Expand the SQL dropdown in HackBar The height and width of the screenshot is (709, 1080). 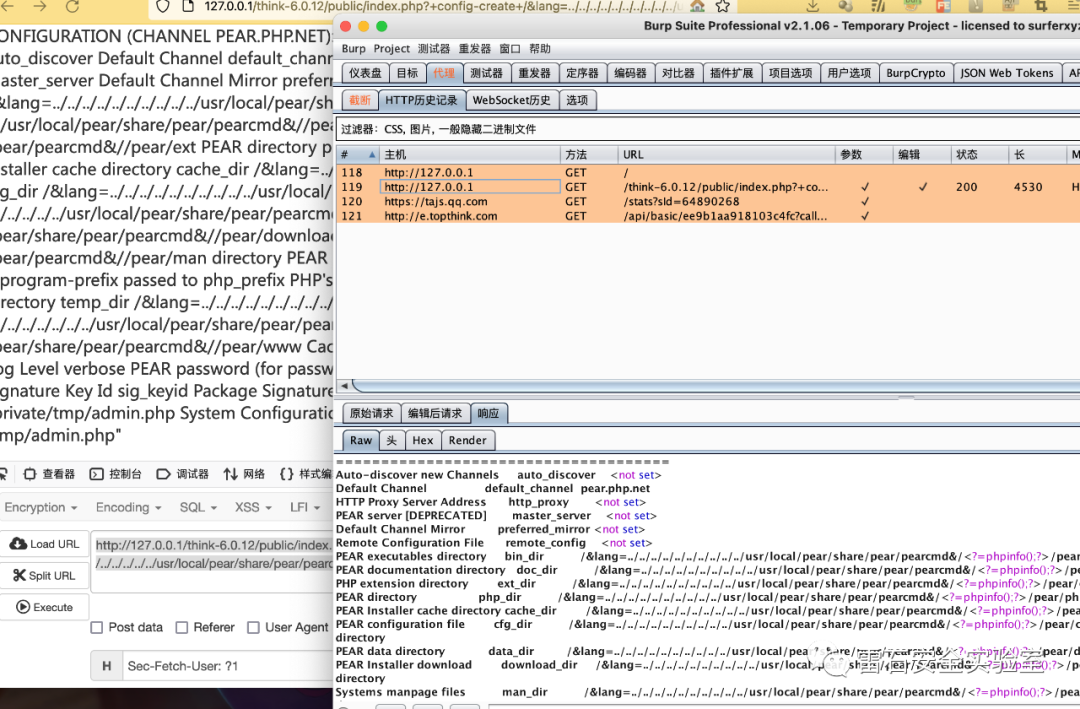(x=198, y=507)
